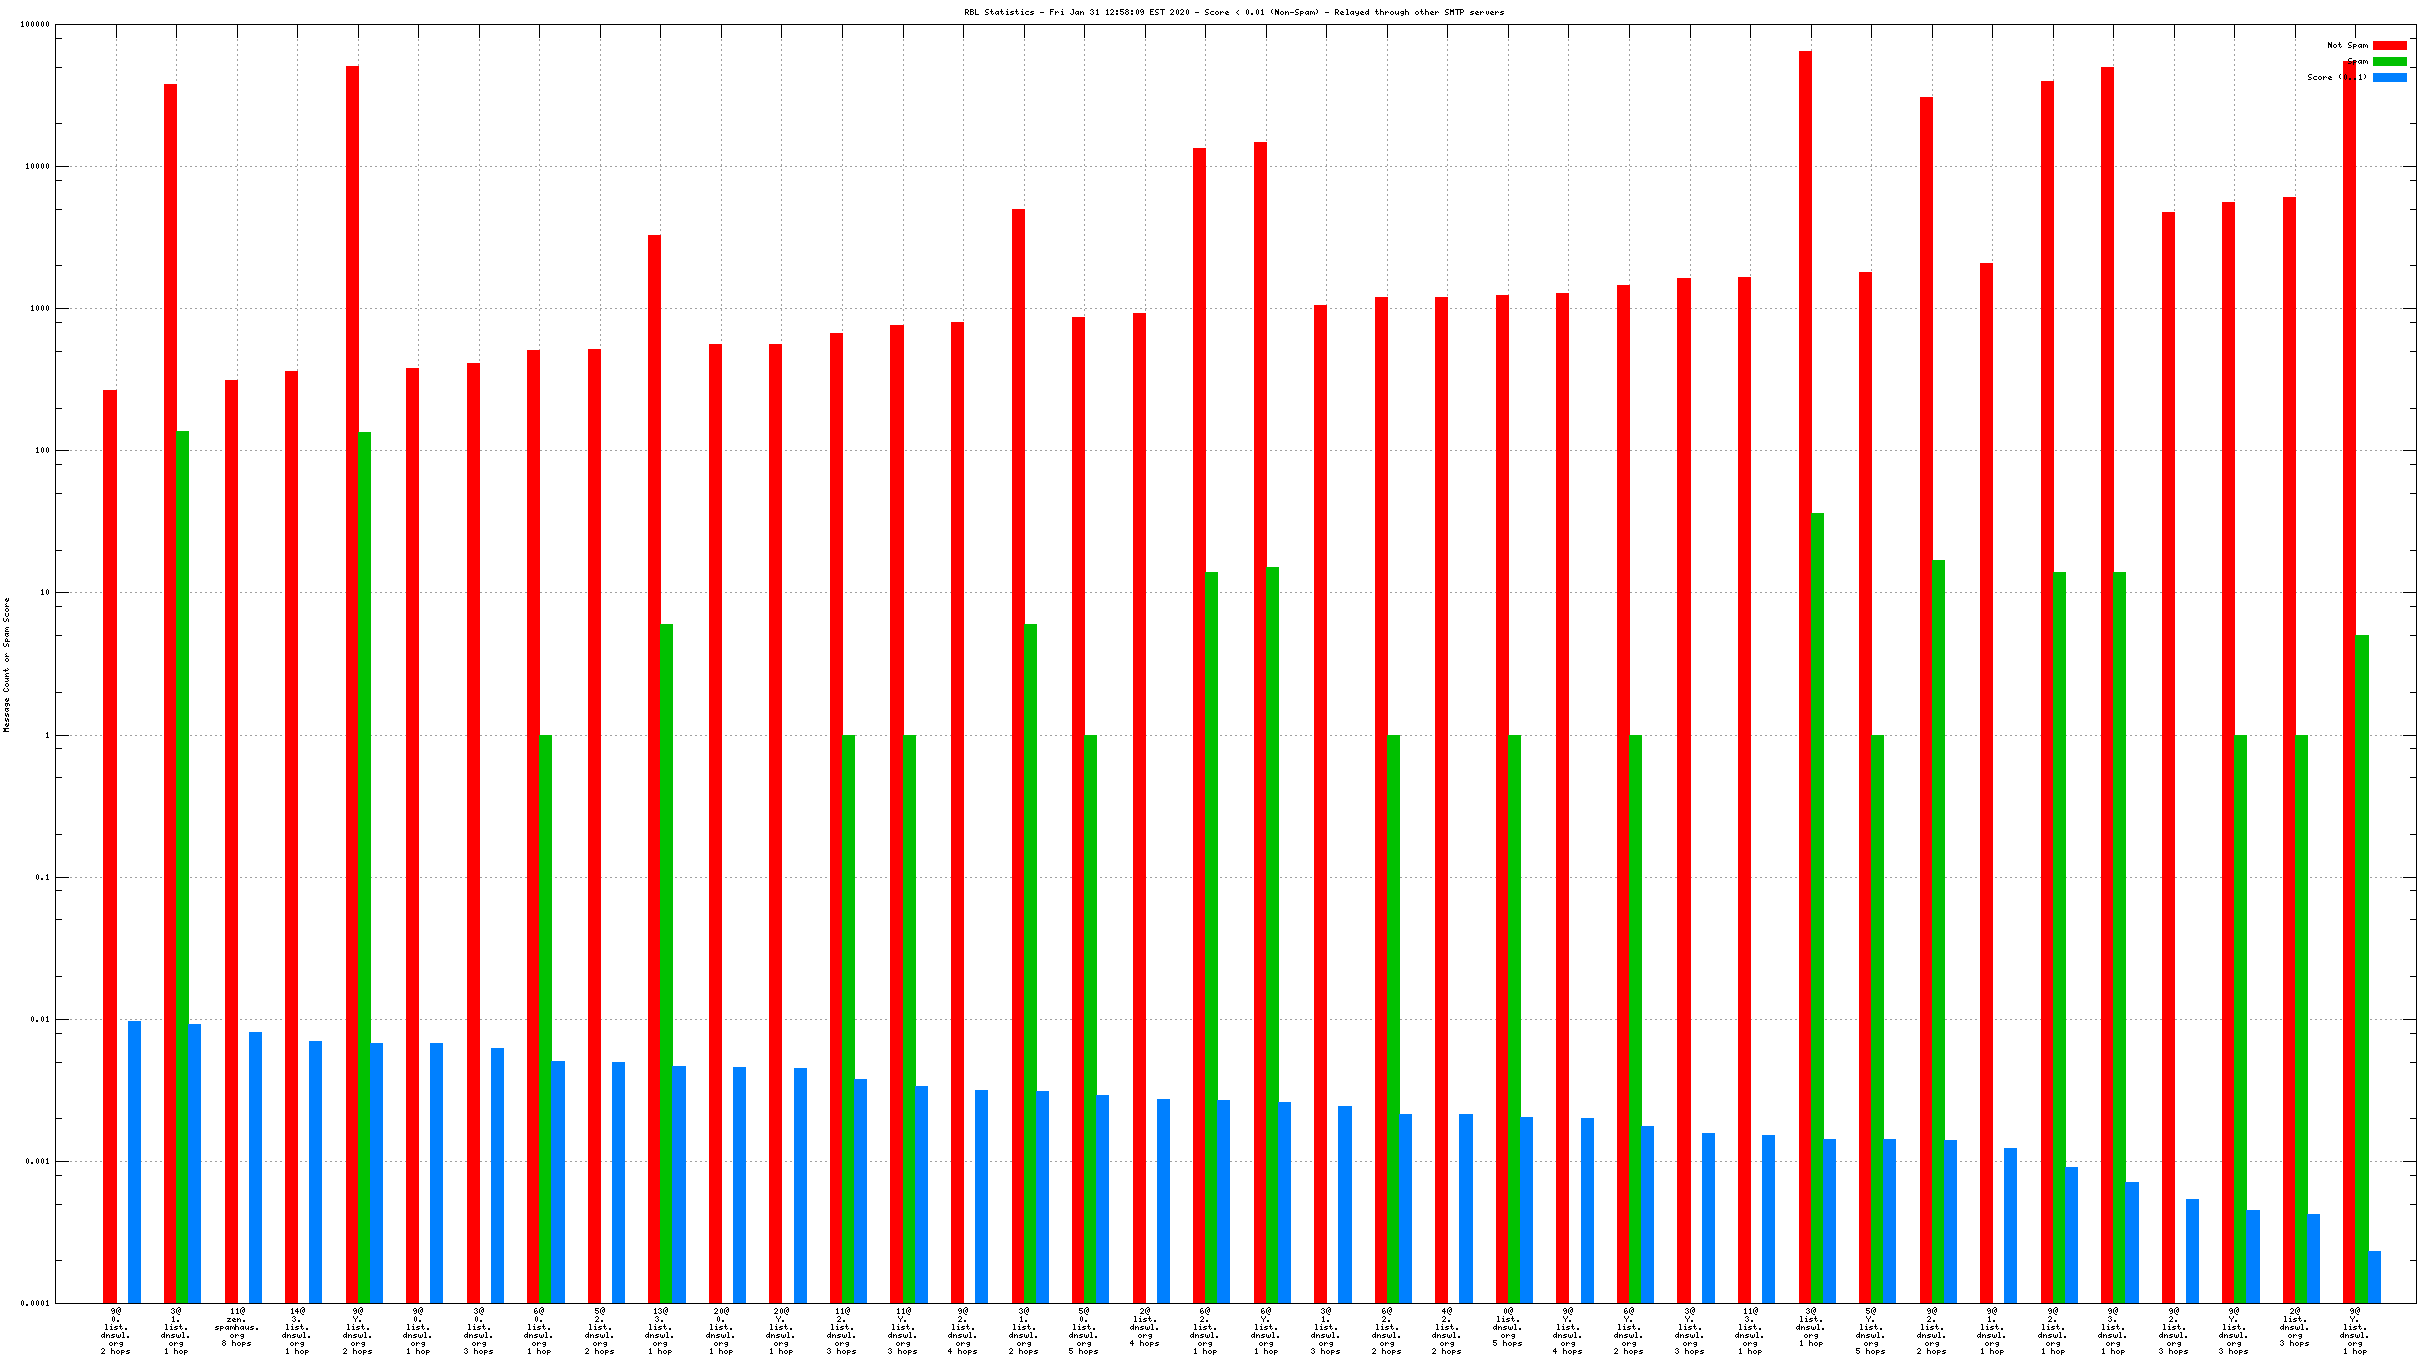Click the leftmost blue score bar
The image size is (2432, 1368).
134,1160
